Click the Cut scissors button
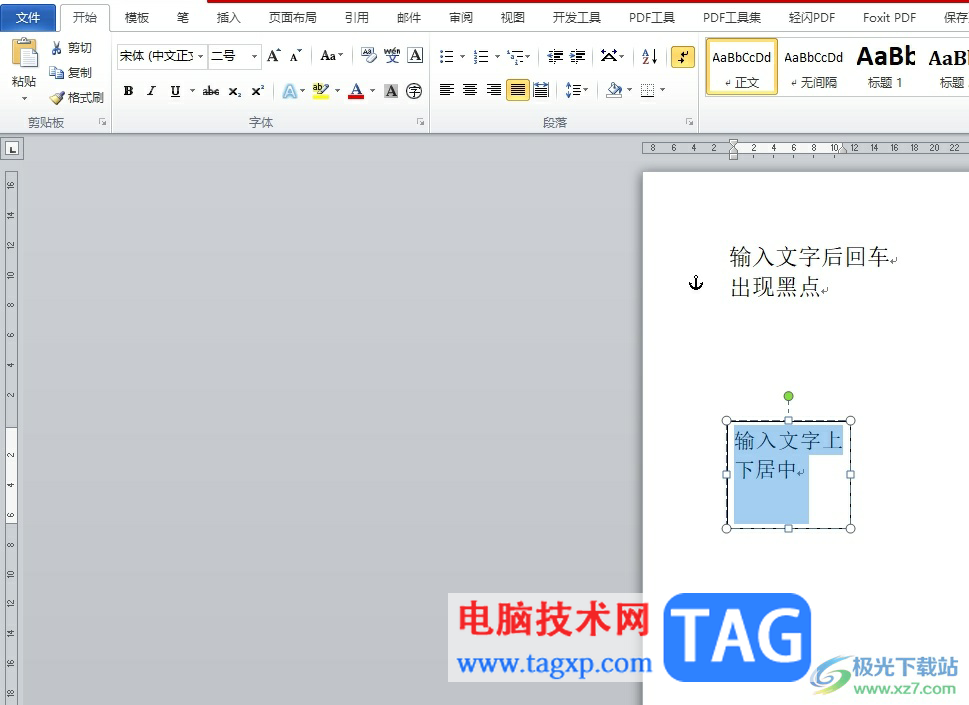The width and height of the screenshot is (969, 705). click(72, 48)
